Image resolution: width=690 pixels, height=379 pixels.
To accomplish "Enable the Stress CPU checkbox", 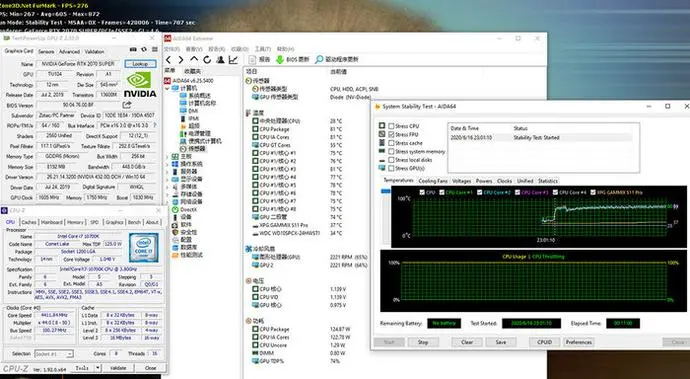I will click(391, 126).
